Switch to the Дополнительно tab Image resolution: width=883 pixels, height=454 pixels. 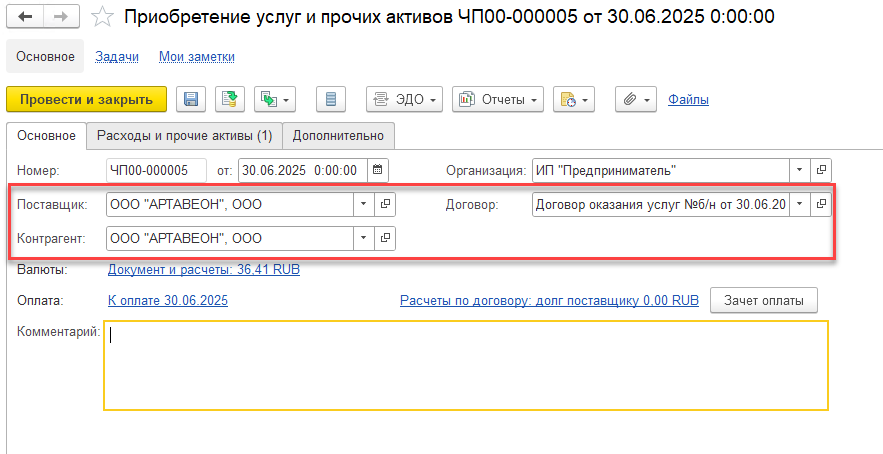click(x=338, y=135)
